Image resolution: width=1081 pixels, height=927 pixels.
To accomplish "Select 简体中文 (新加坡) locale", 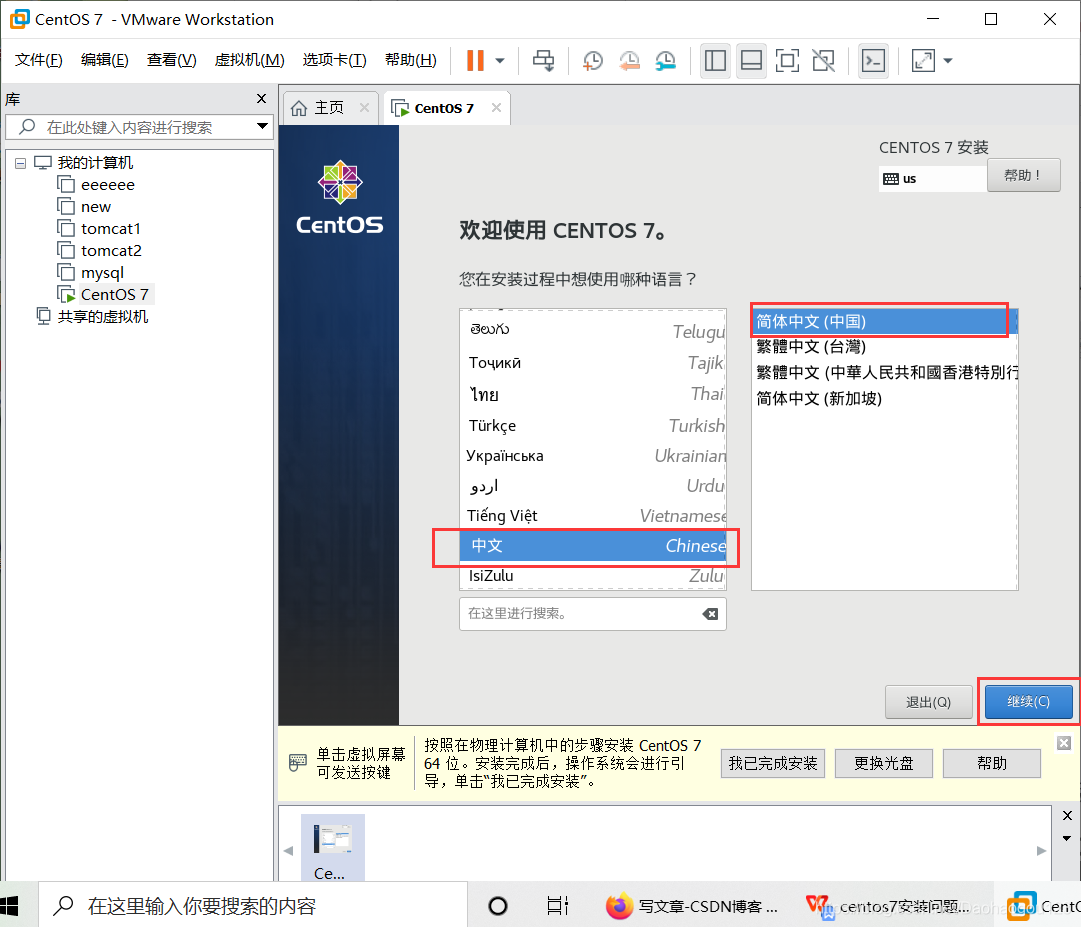I will [x=885, y=398].
